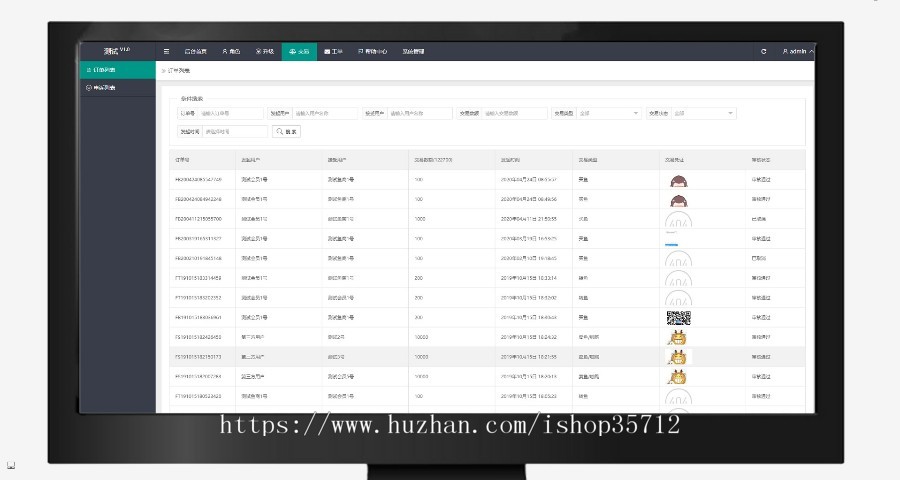
Task: Open cat thumbnail in highlighted FS191015182150173 row
Action: coord(678,357)
